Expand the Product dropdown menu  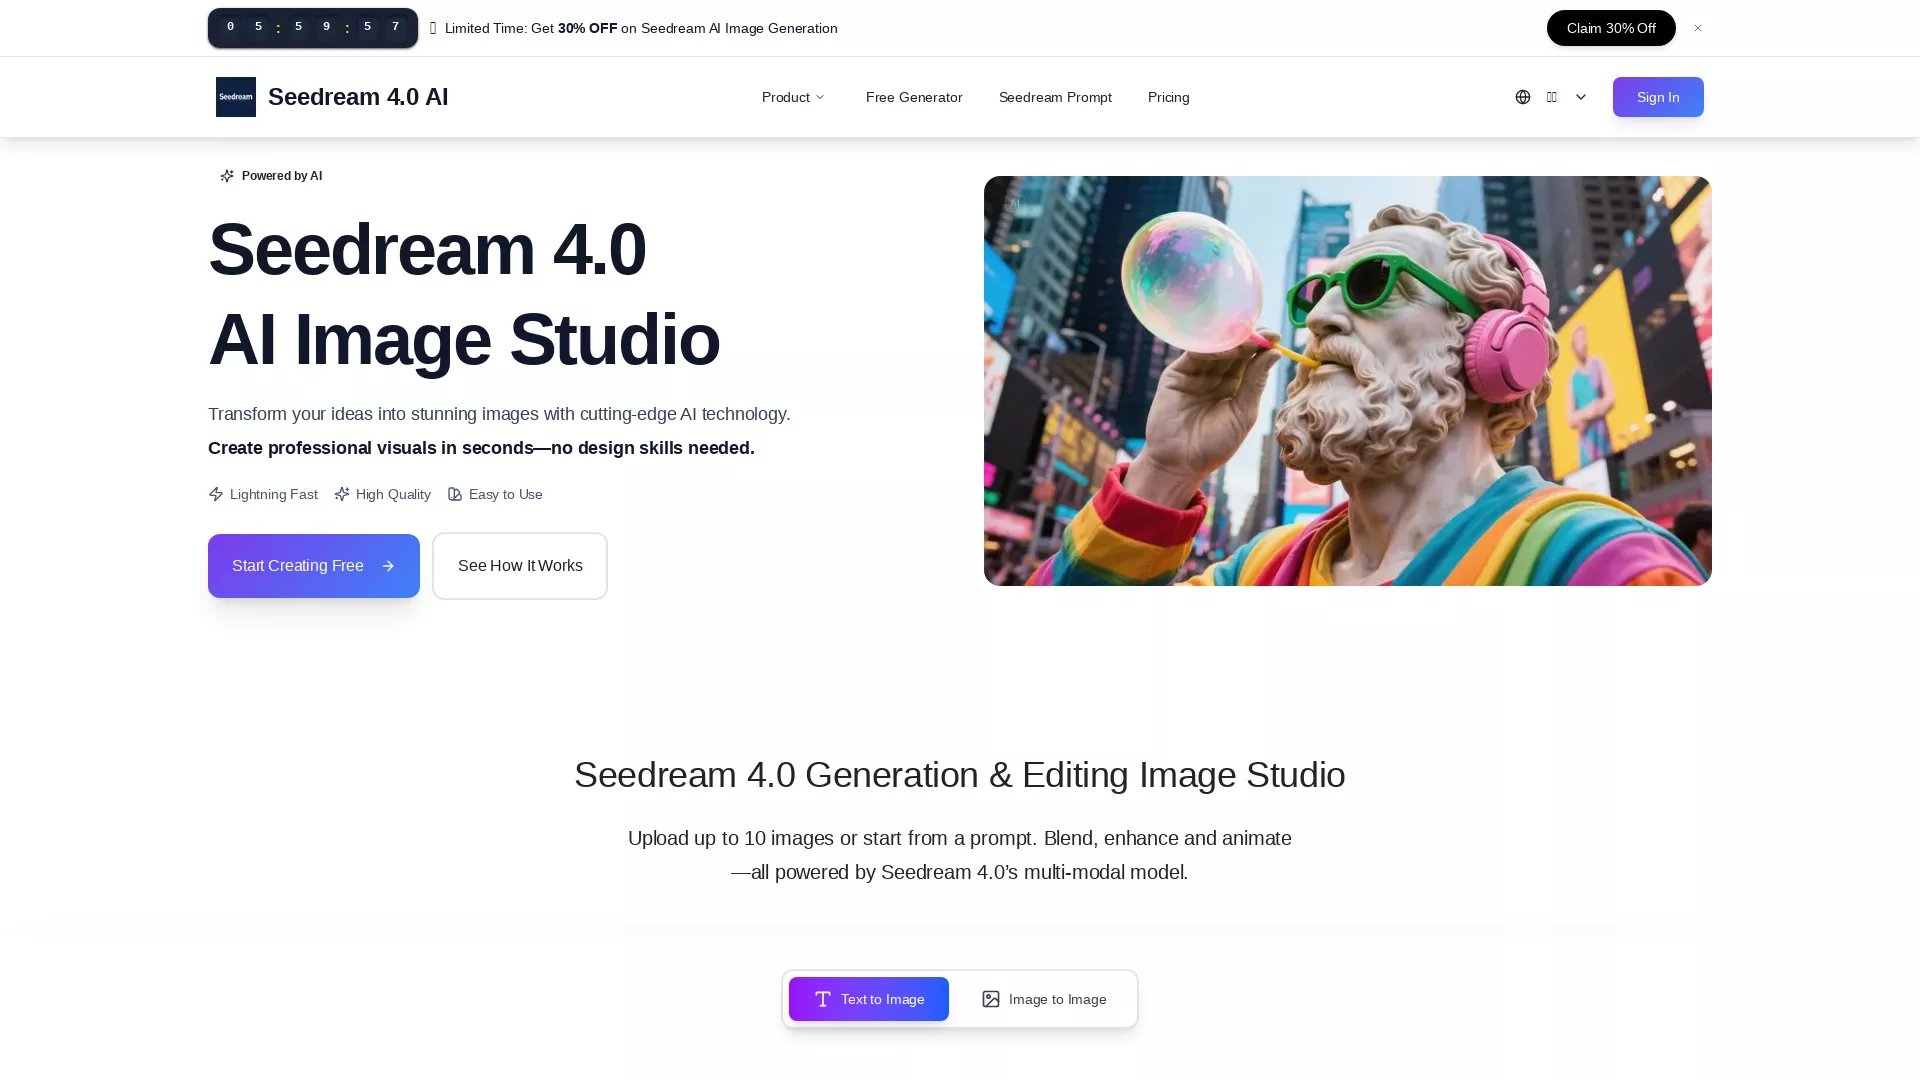pyautogui.click(x=793, y=97)
